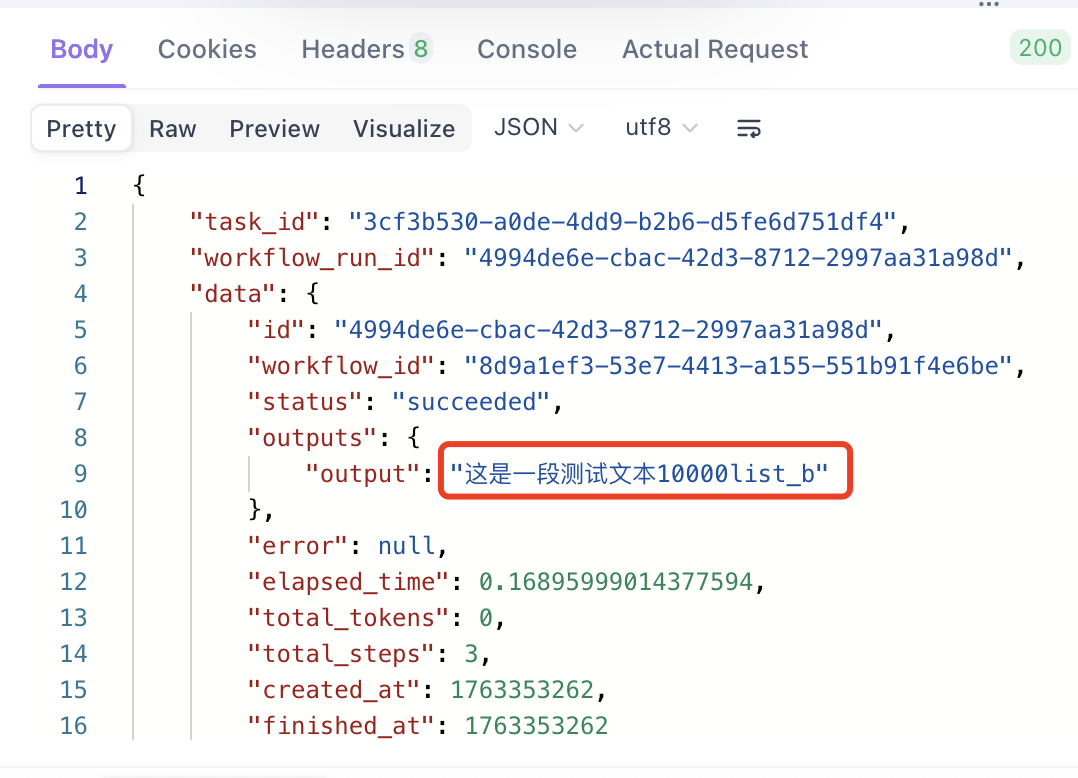
Task: Click the highlighted output value text
Action: click(x=639, y=474)
